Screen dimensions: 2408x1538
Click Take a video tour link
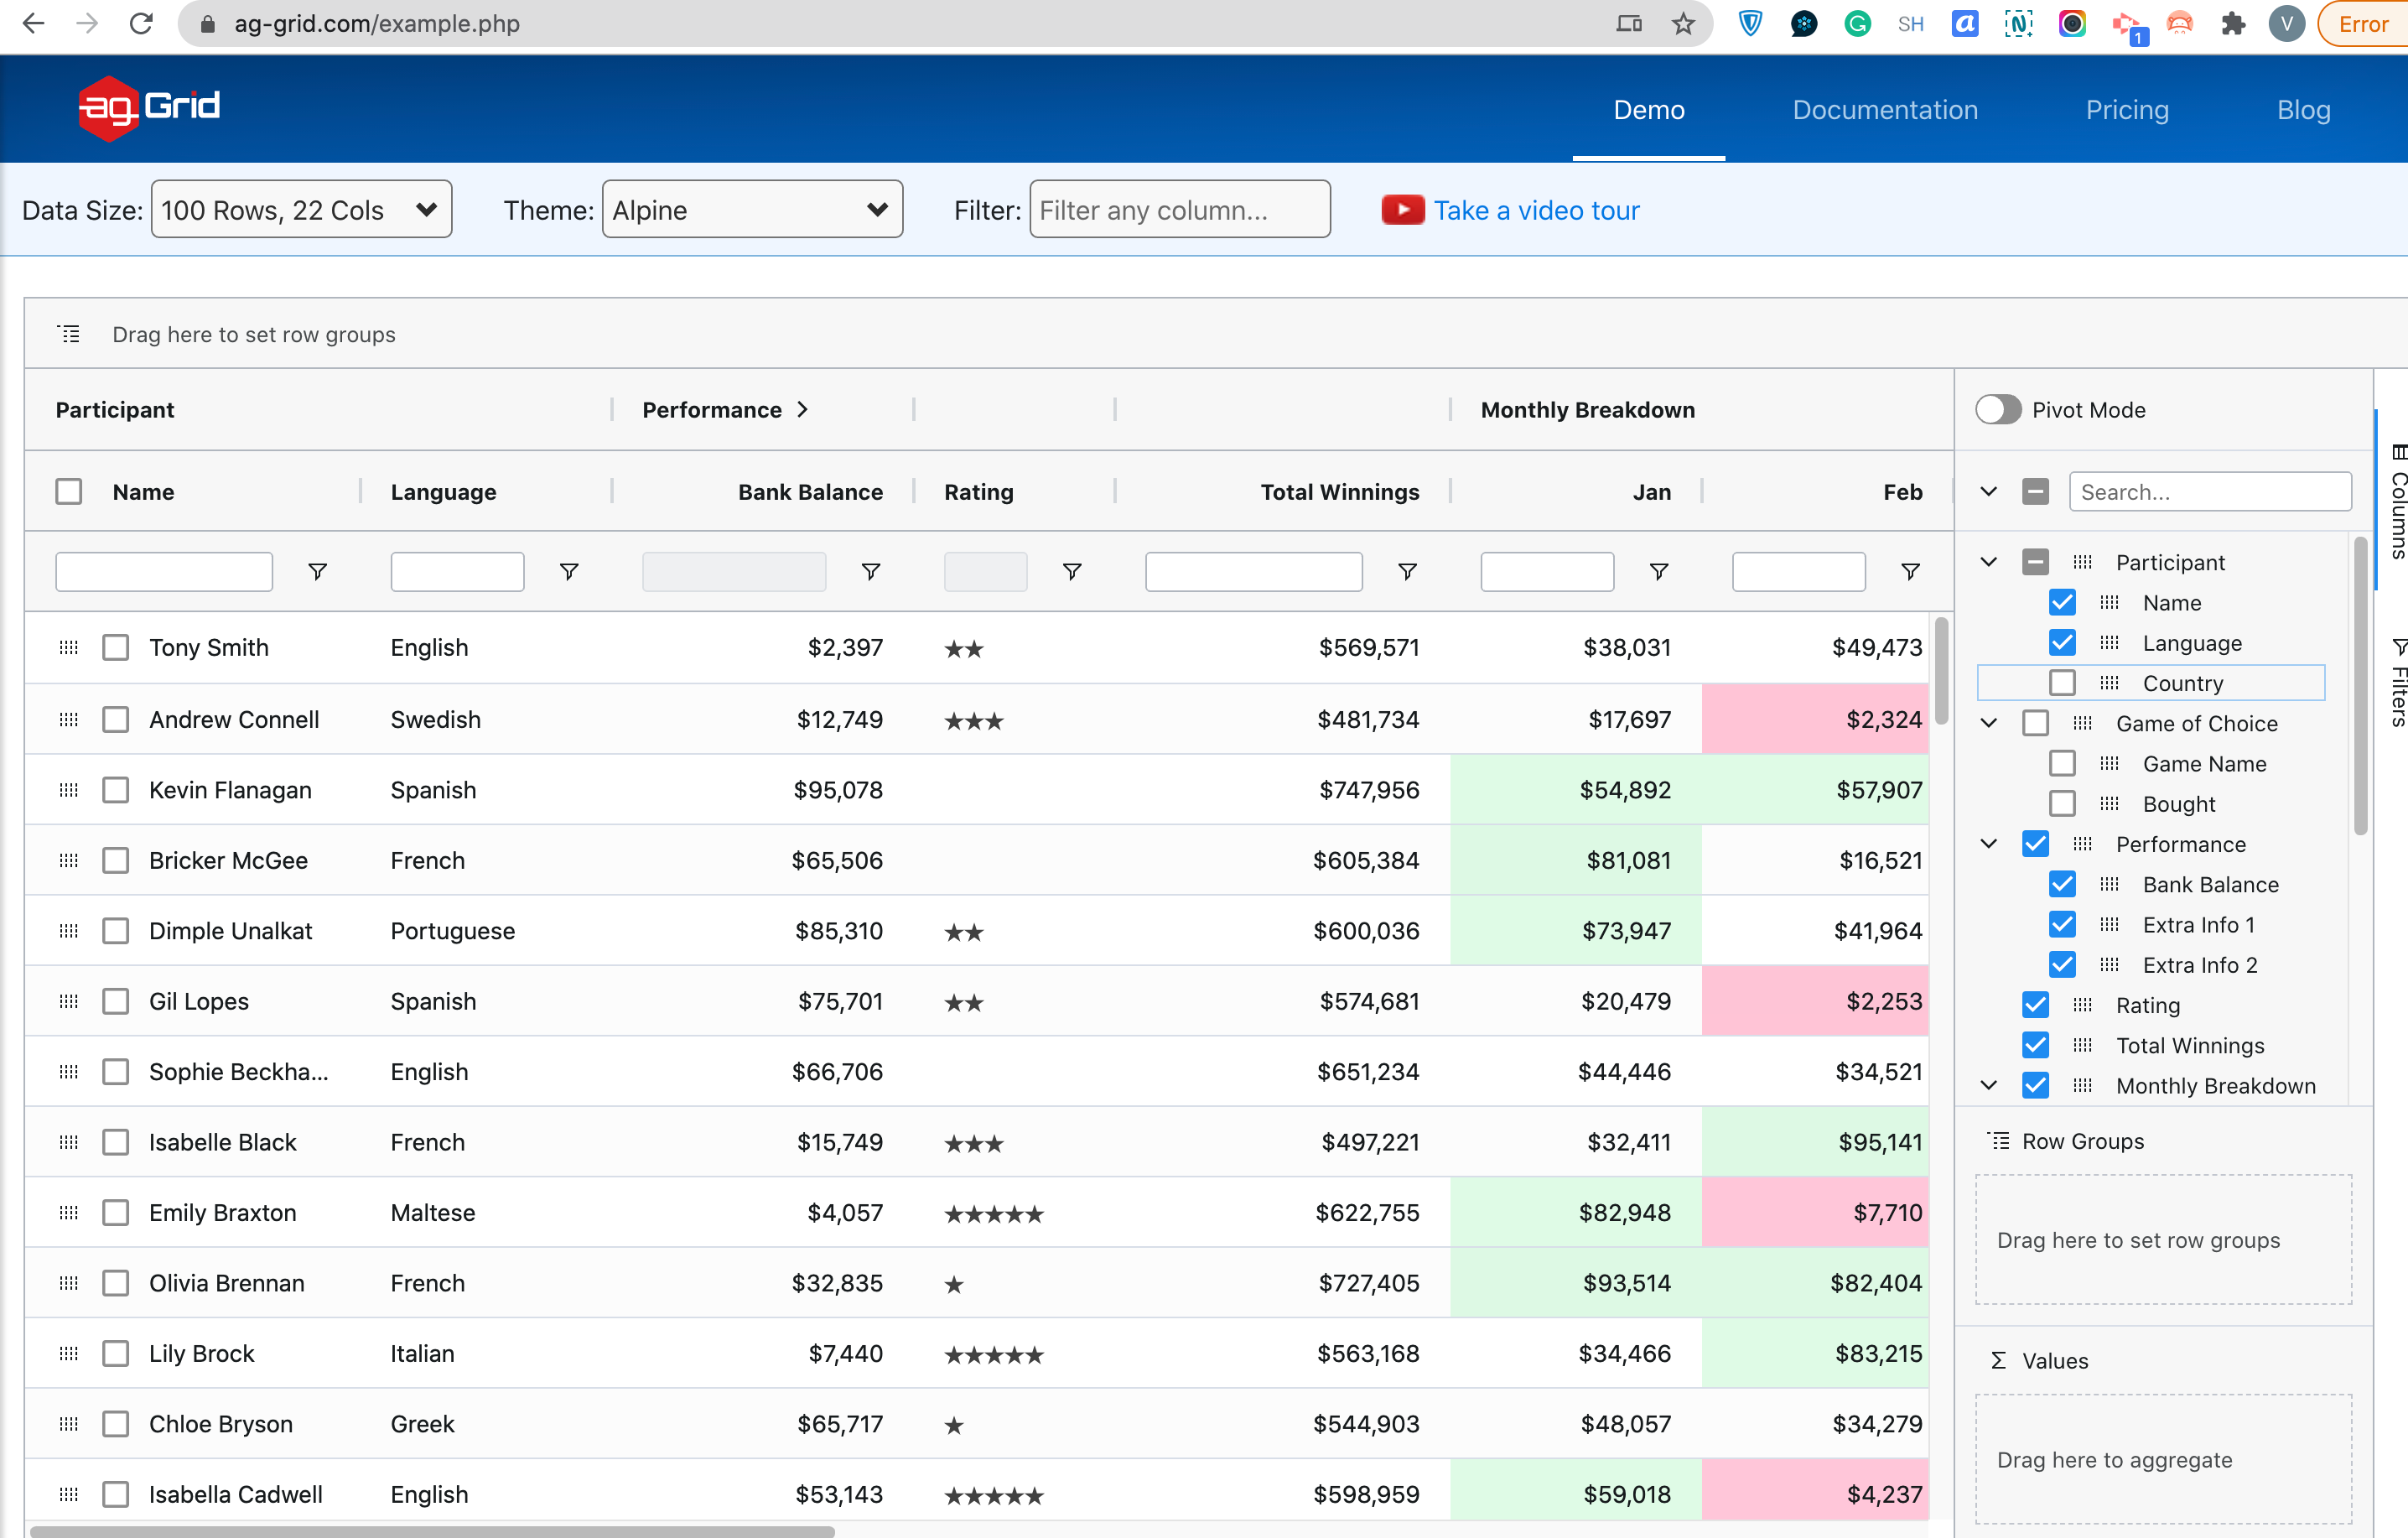pos(1536,210)
